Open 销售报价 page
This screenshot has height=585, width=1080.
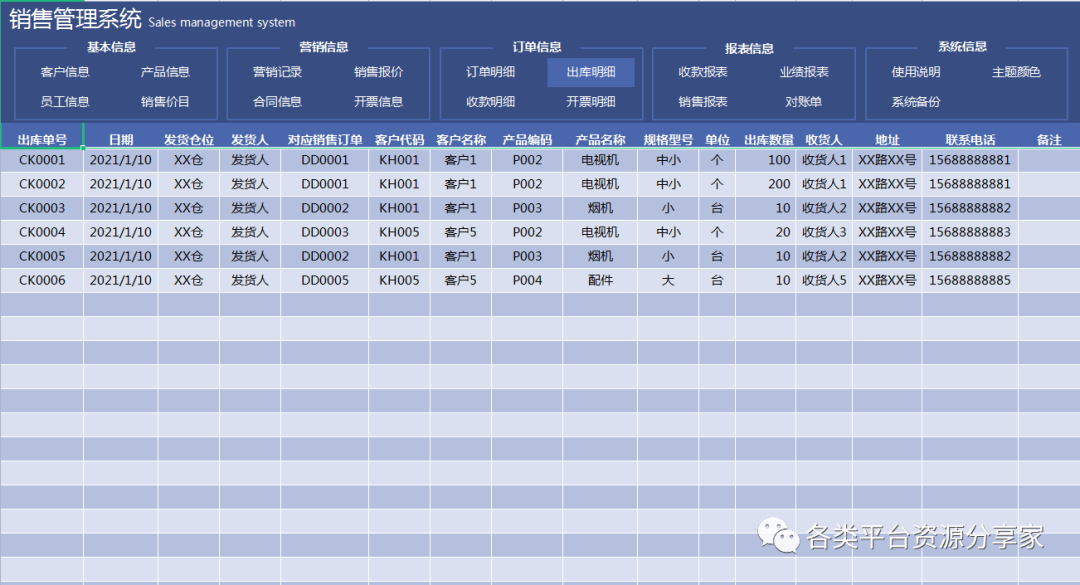click(x=378, y=72)
